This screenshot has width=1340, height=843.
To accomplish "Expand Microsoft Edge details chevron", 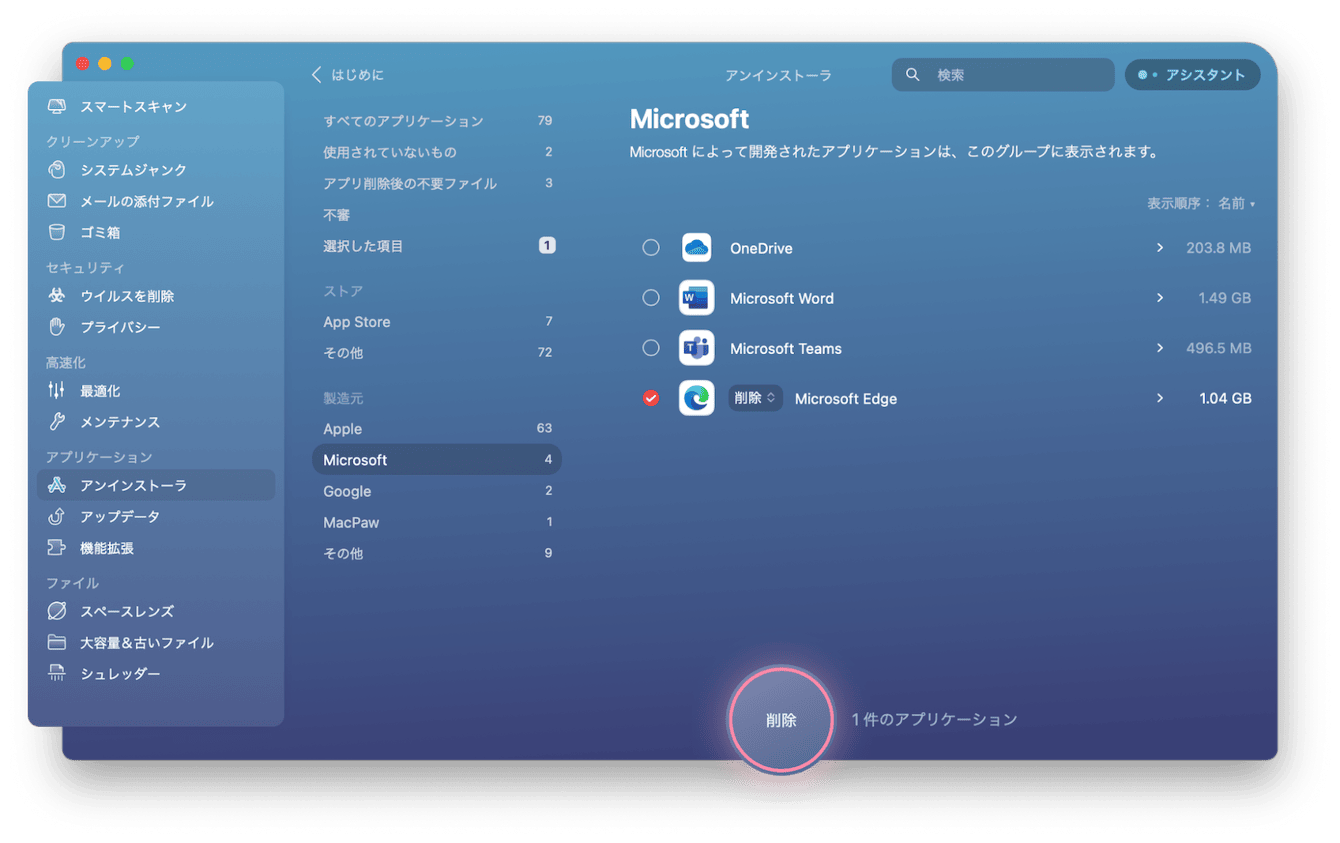I will [1160, 398].
